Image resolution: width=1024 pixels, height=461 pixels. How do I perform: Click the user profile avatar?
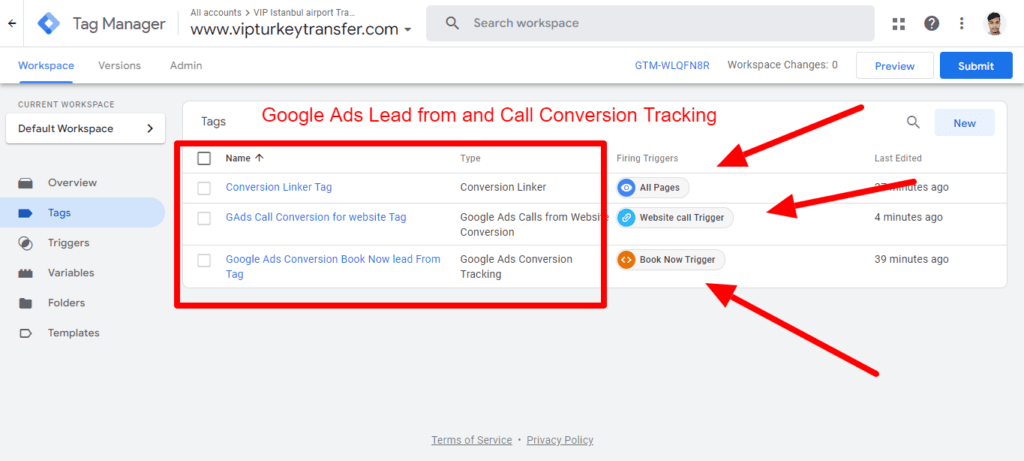tap(995, 24)
